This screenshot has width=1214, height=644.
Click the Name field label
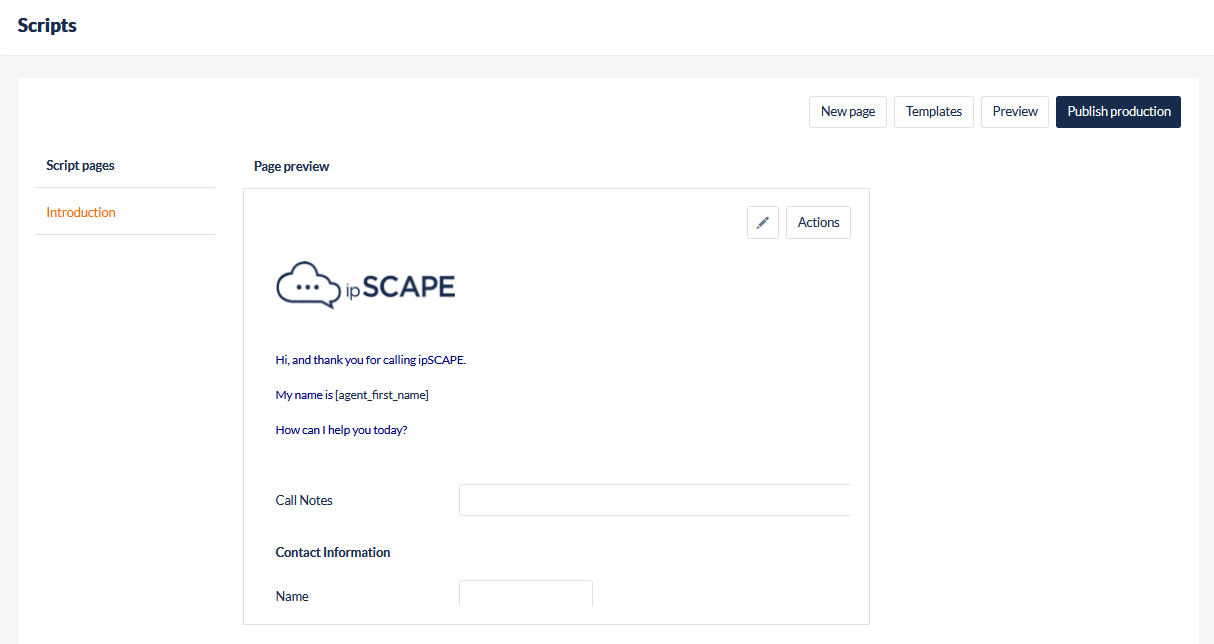pyautogui.click(x=292, y=596)
